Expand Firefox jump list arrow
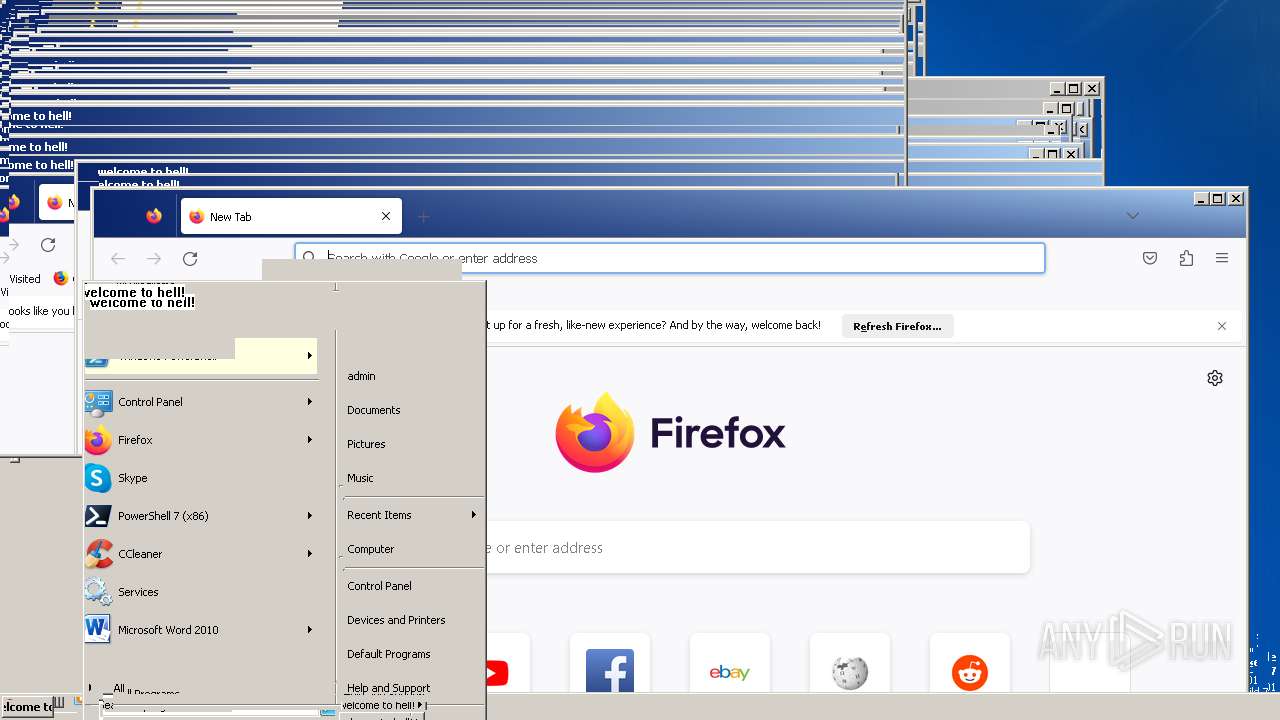The width and height of the screenshot is (1280, 720). coord(310,440)
